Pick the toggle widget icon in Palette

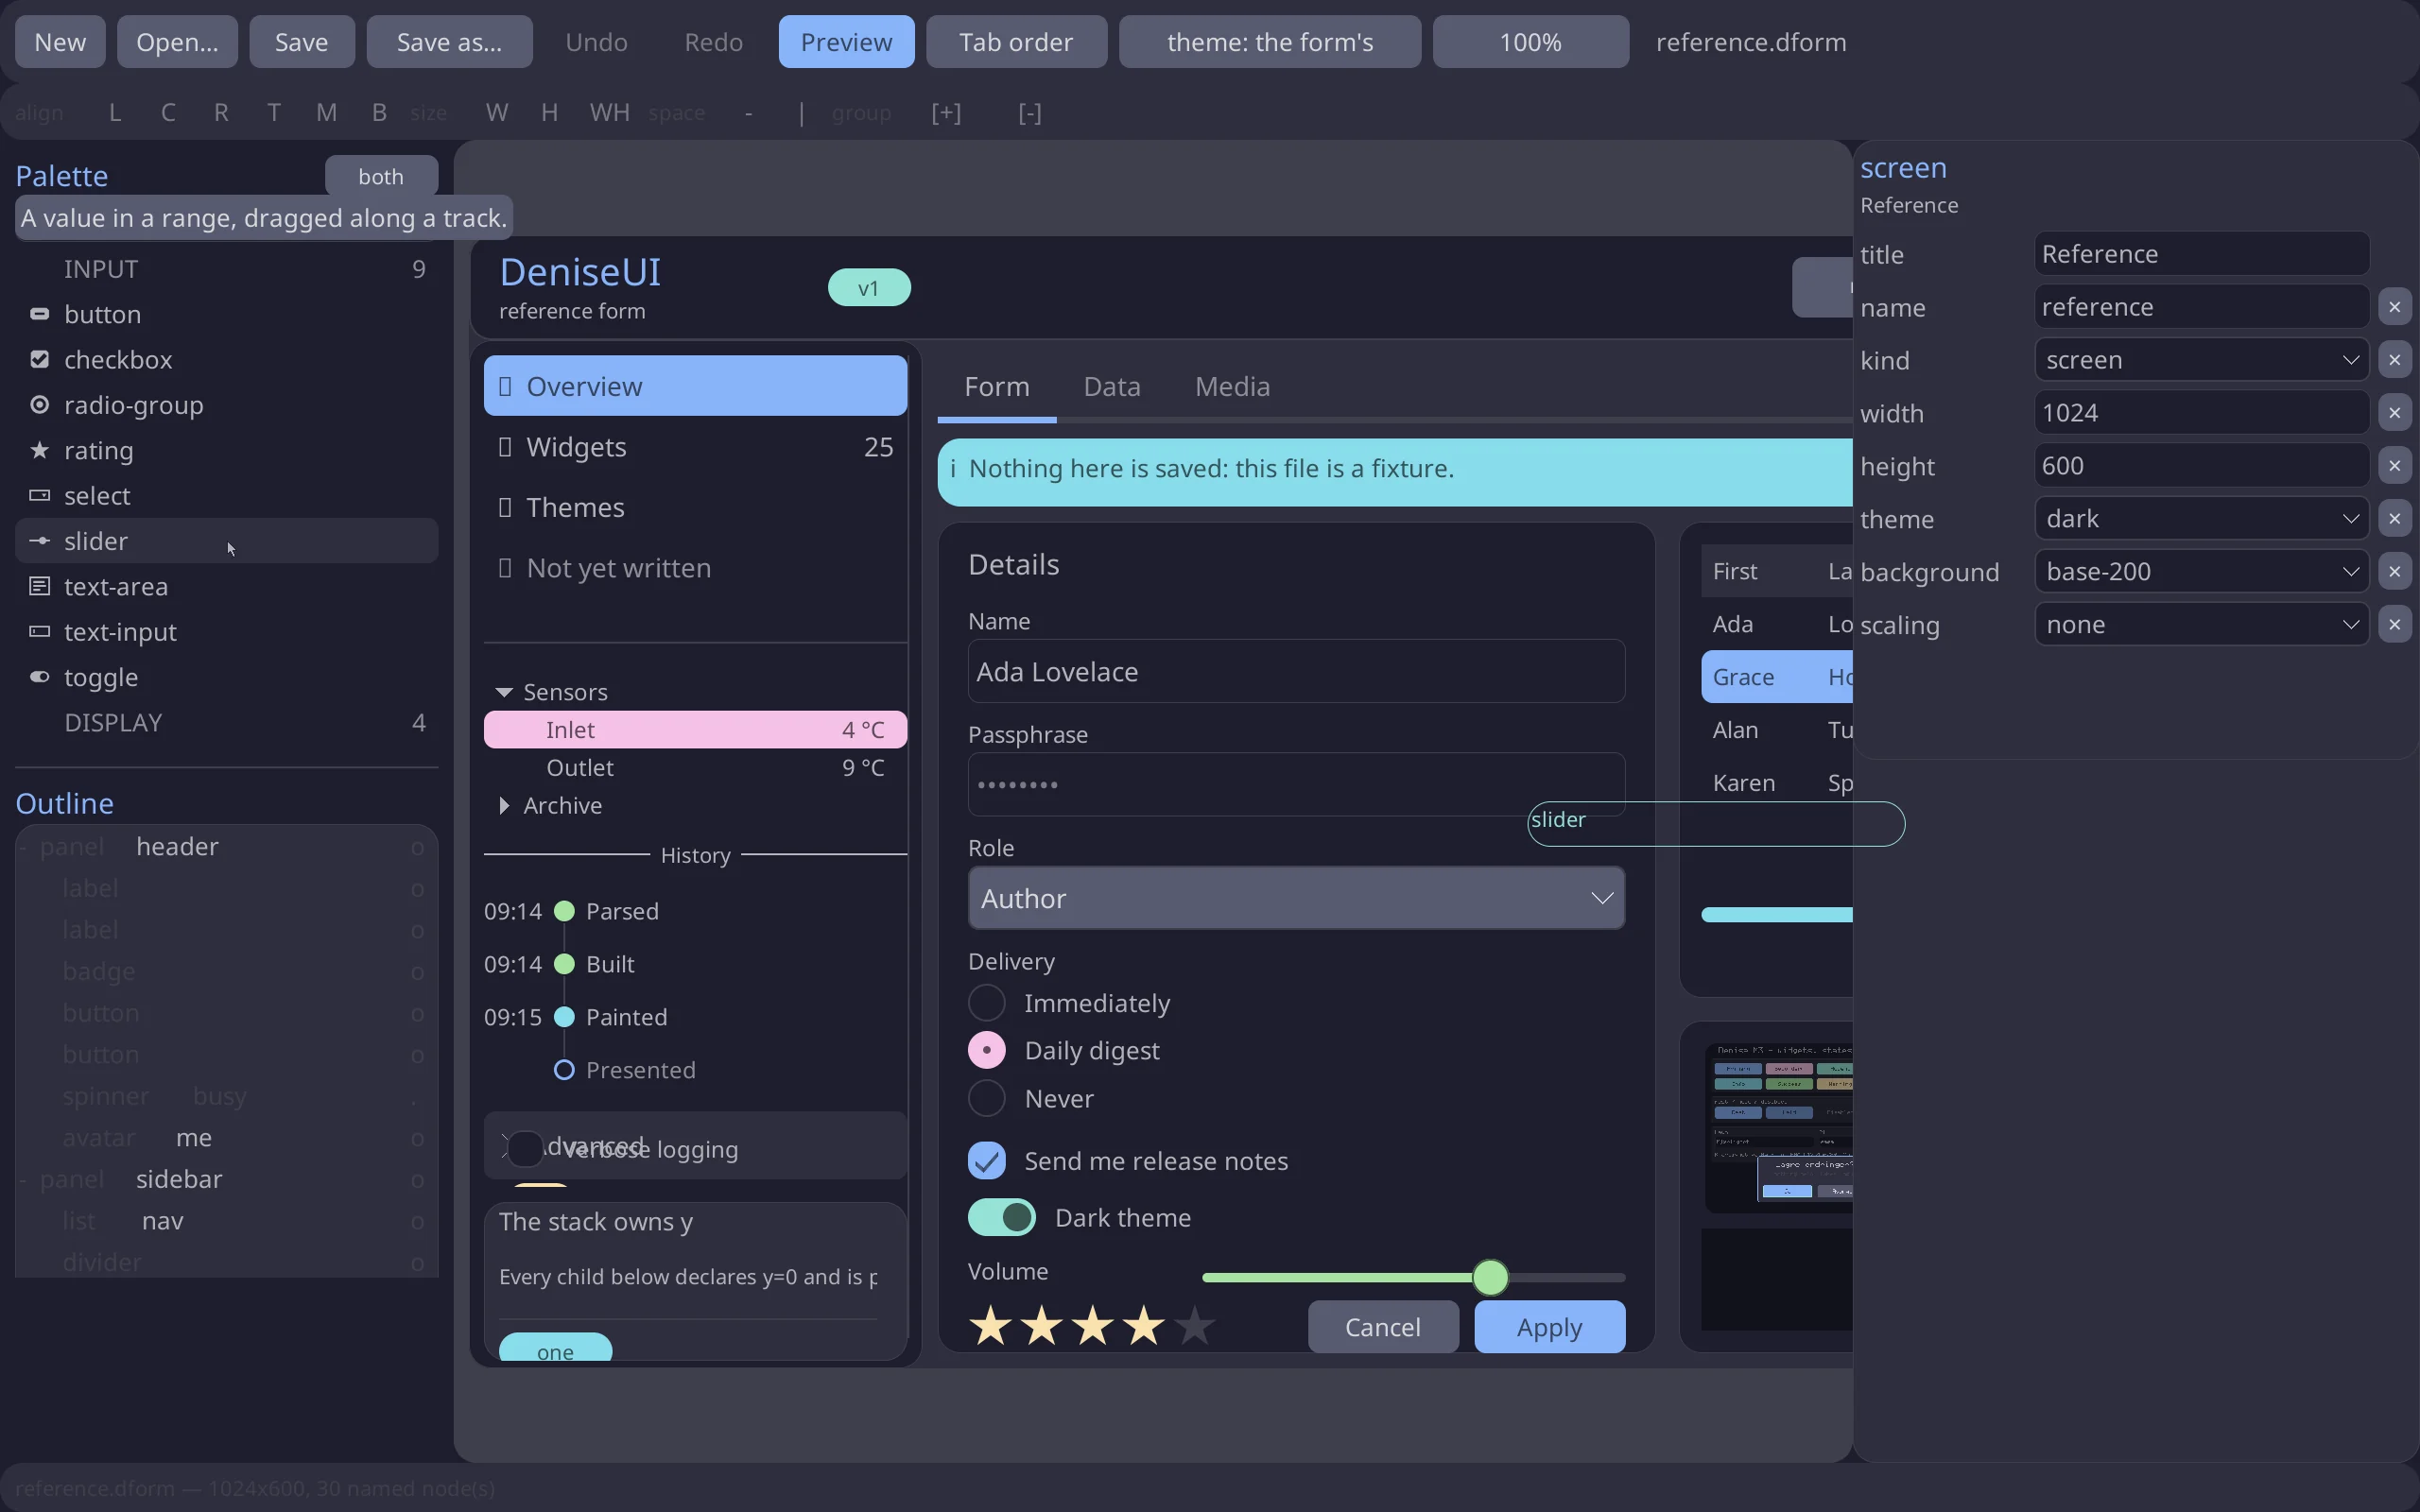(39, 677)
